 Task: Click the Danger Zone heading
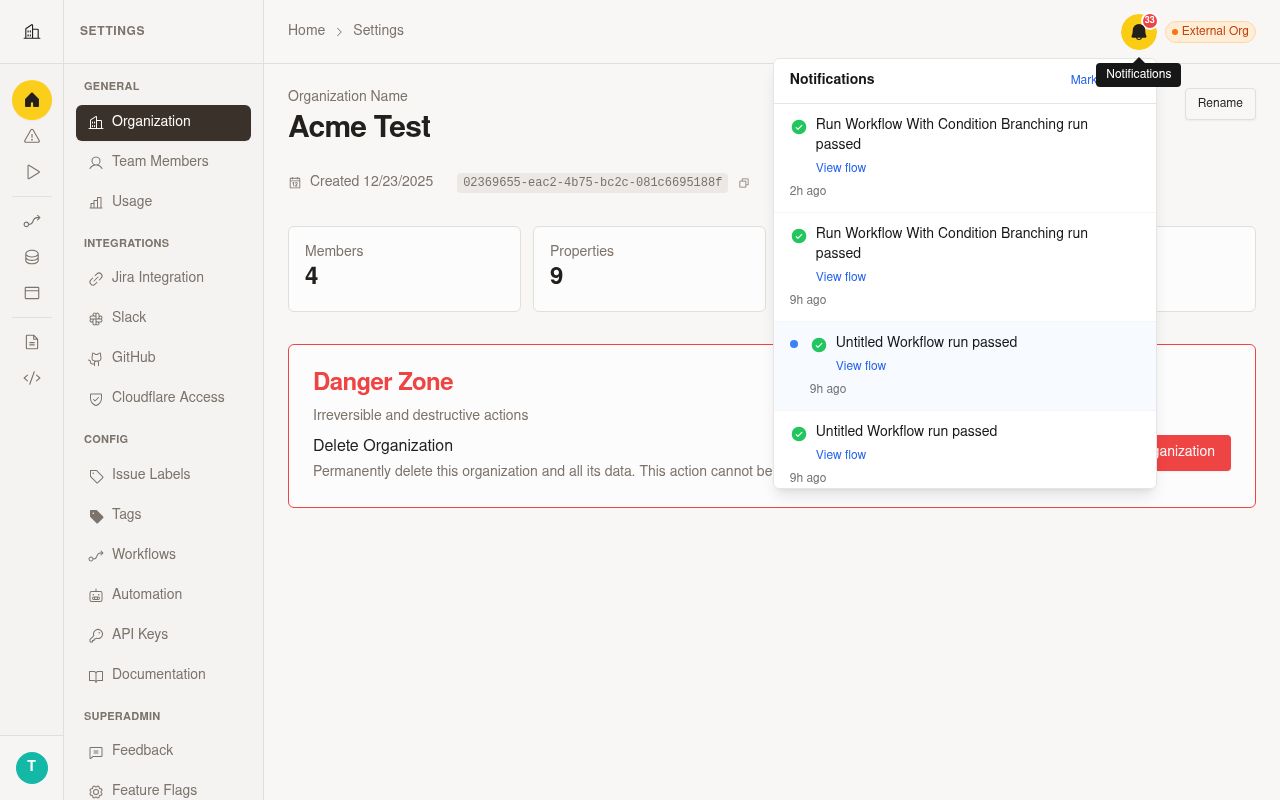pos(383,382)
